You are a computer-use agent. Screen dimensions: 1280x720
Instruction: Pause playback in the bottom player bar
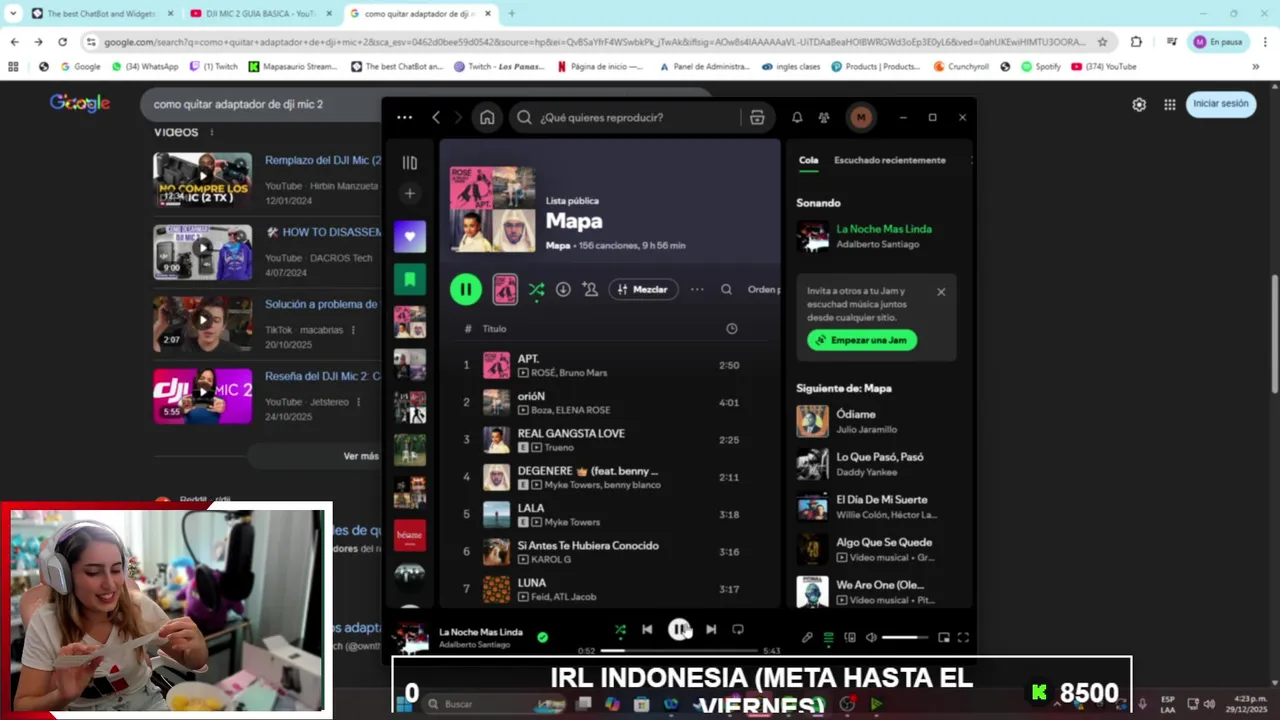click(x=679, y=629)
